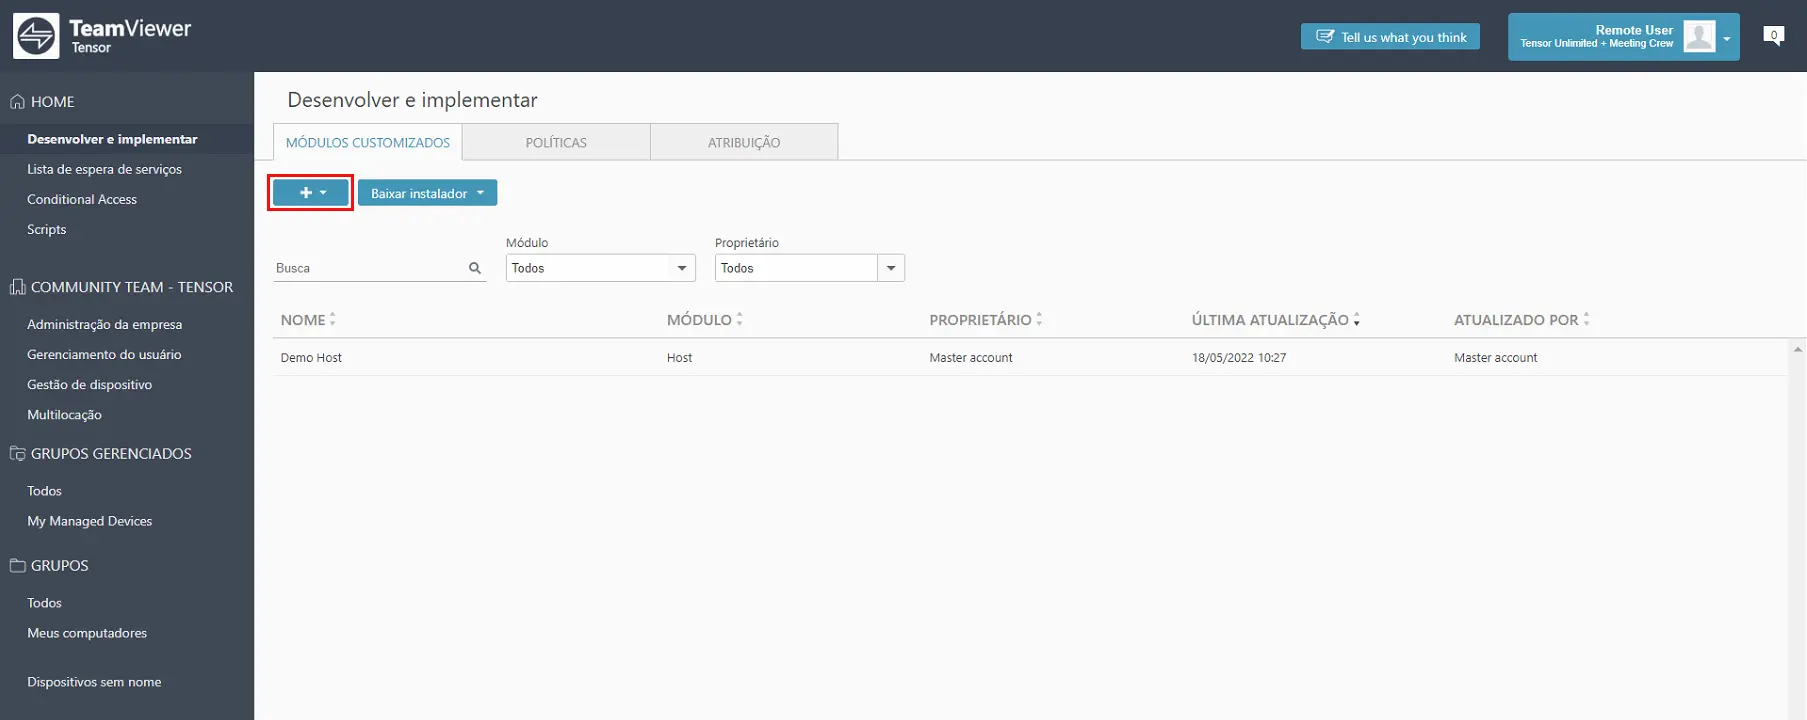Screen dimensions: 1807x720
Task: Open the Baixar instalador dropdown
Action: click(x=427, y=193)
